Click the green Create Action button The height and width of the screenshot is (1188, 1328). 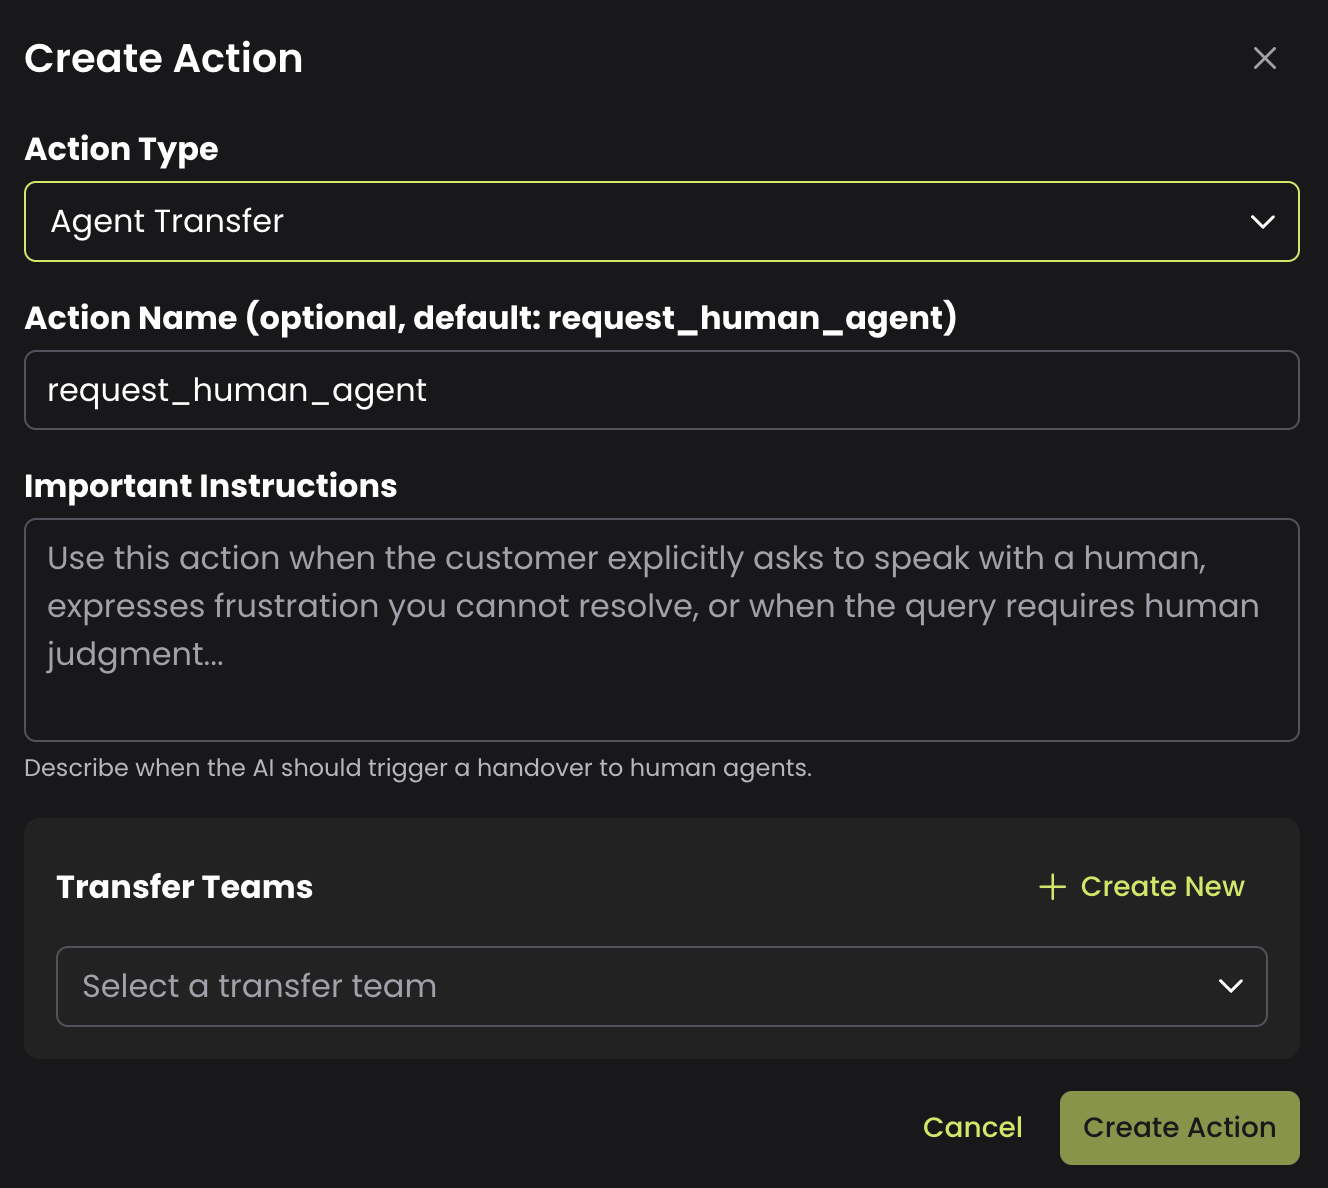click(1179, 1127)
